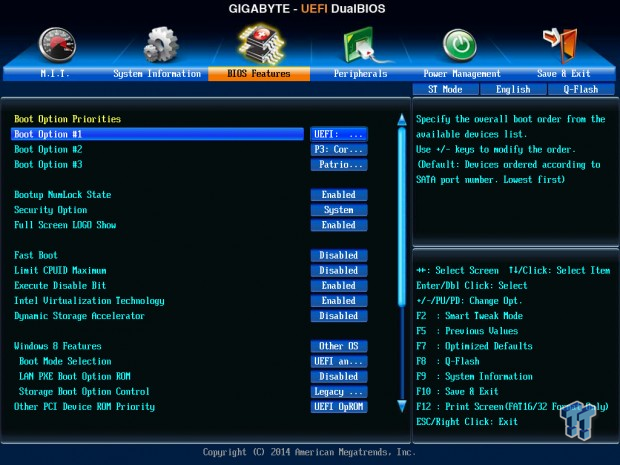Click the ST Mode button
The width and height of the screenshot is (620, 465).
point(445,89)
